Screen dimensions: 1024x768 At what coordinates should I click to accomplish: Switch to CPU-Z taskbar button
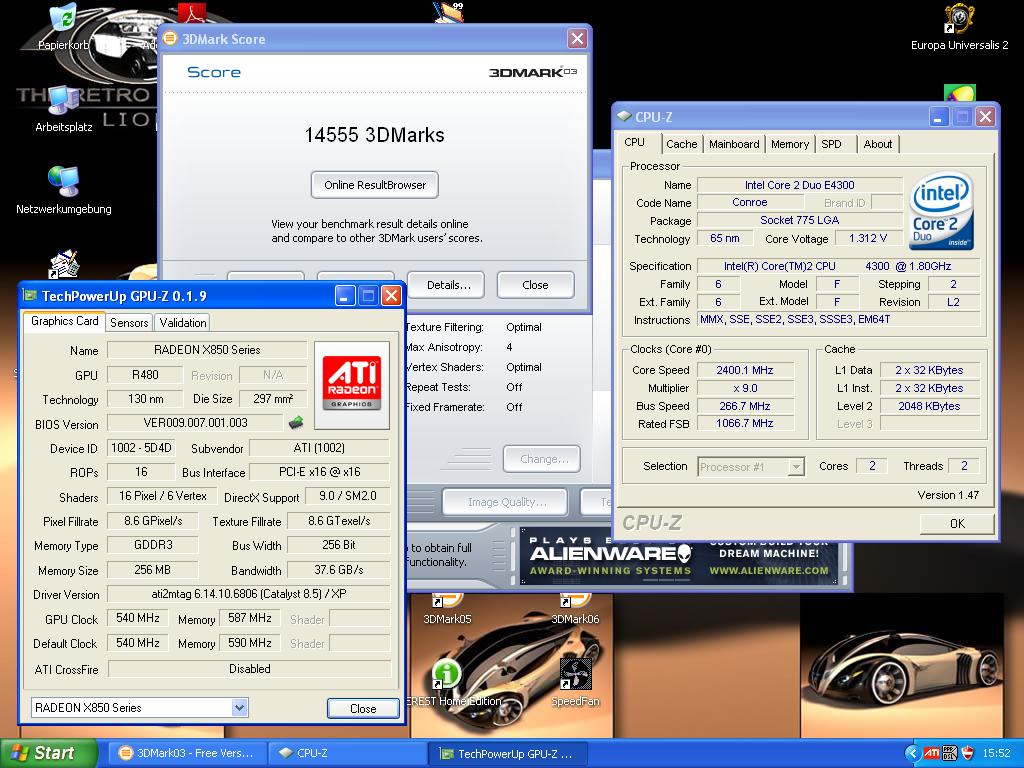(346, 753)
